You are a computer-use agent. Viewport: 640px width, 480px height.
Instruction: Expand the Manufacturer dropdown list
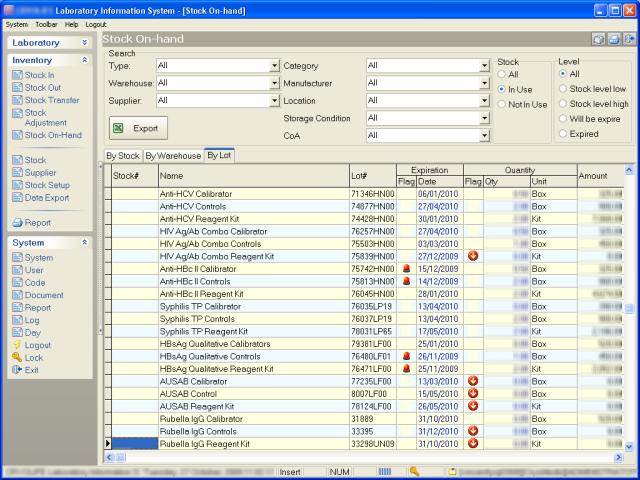pyautogui.click(x=483, y=84)
